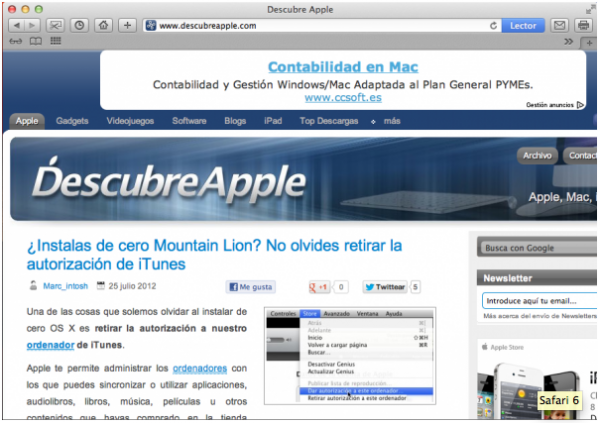Go back with the Safari back arrow
Image resolution: width=600 pixels, height=423 pixels.
click(16, 26)
